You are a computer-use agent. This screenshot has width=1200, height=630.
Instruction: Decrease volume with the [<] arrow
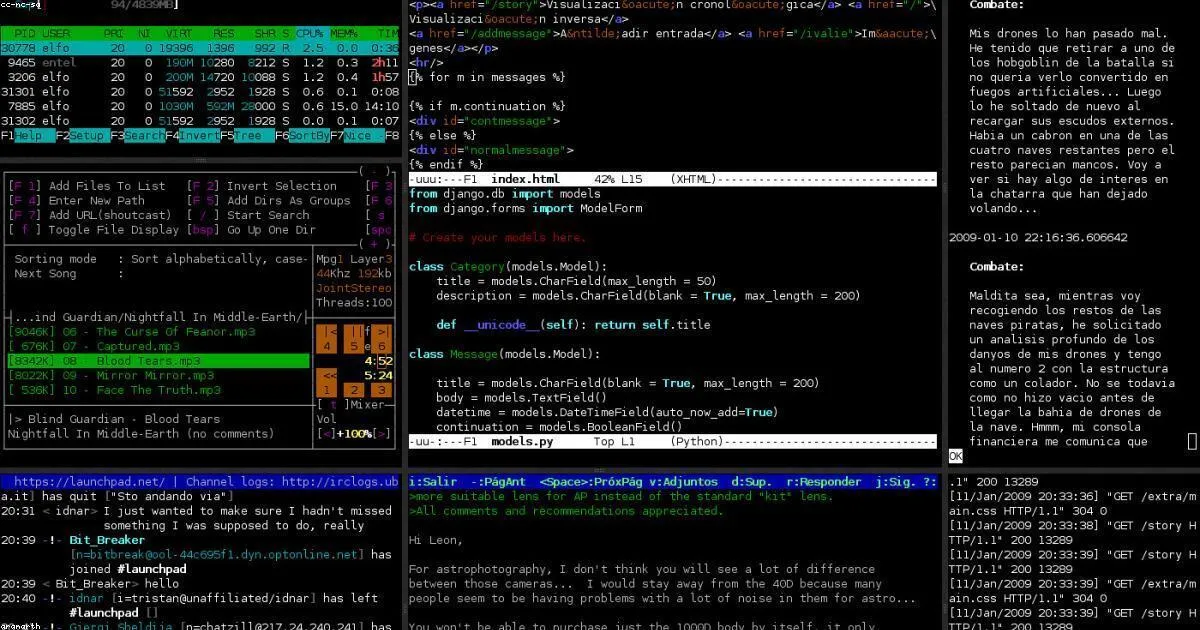[327, 434]
